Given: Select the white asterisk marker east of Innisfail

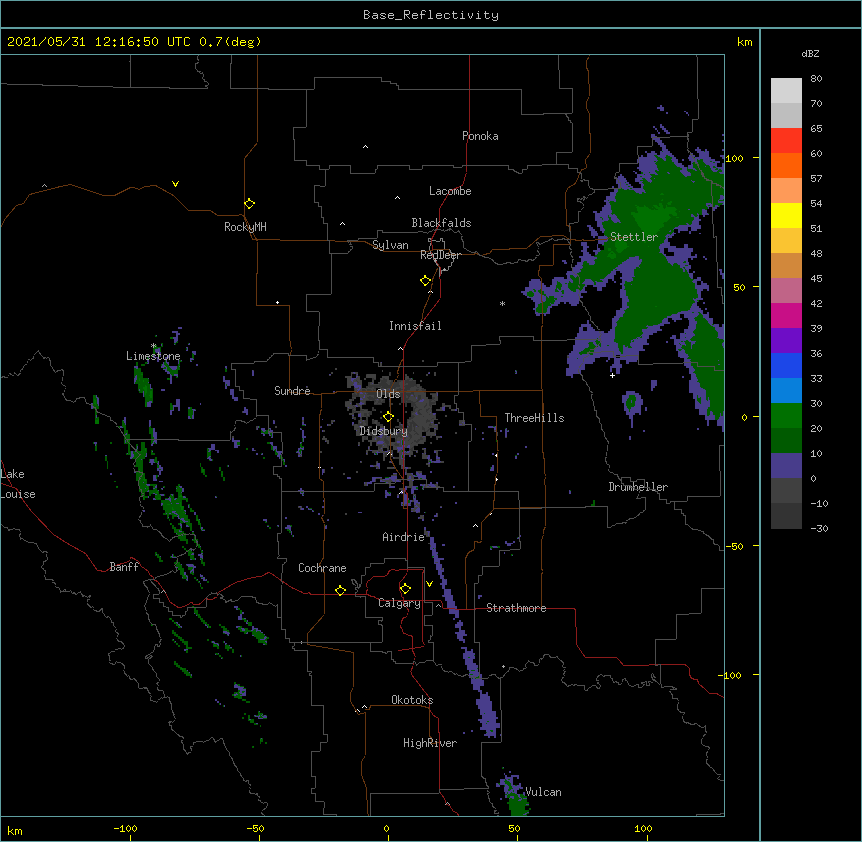Looking at the screenshot, I should [502, 303].
